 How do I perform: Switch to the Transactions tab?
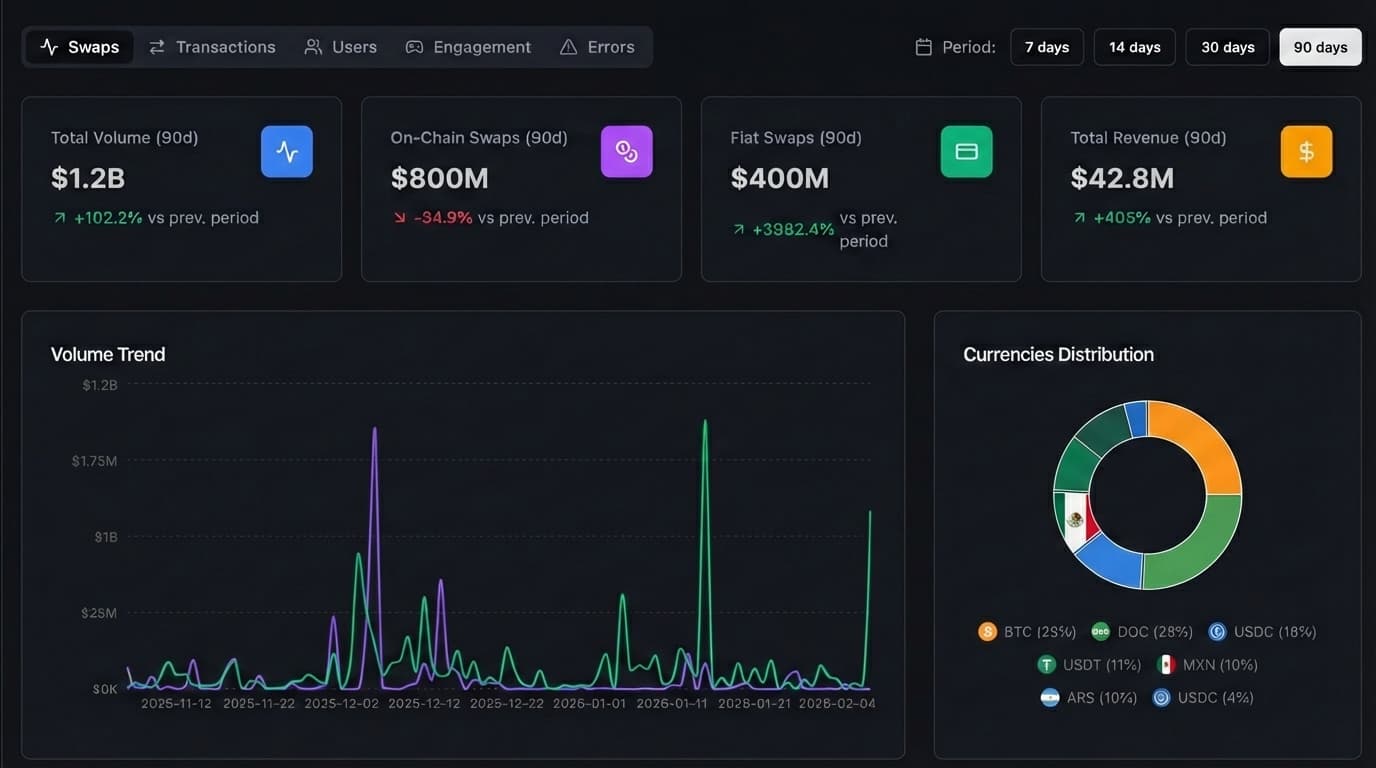pos(212,47)
